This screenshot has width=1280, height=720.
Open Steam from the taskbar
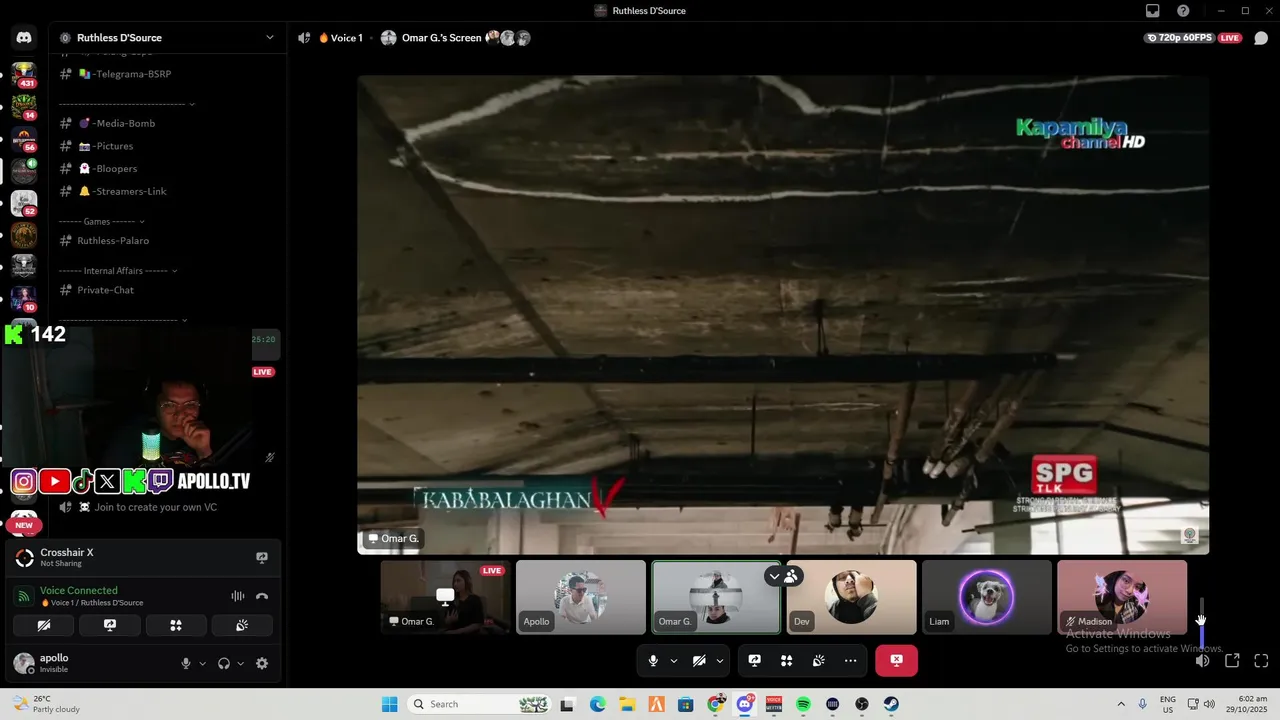pos(891,704)
